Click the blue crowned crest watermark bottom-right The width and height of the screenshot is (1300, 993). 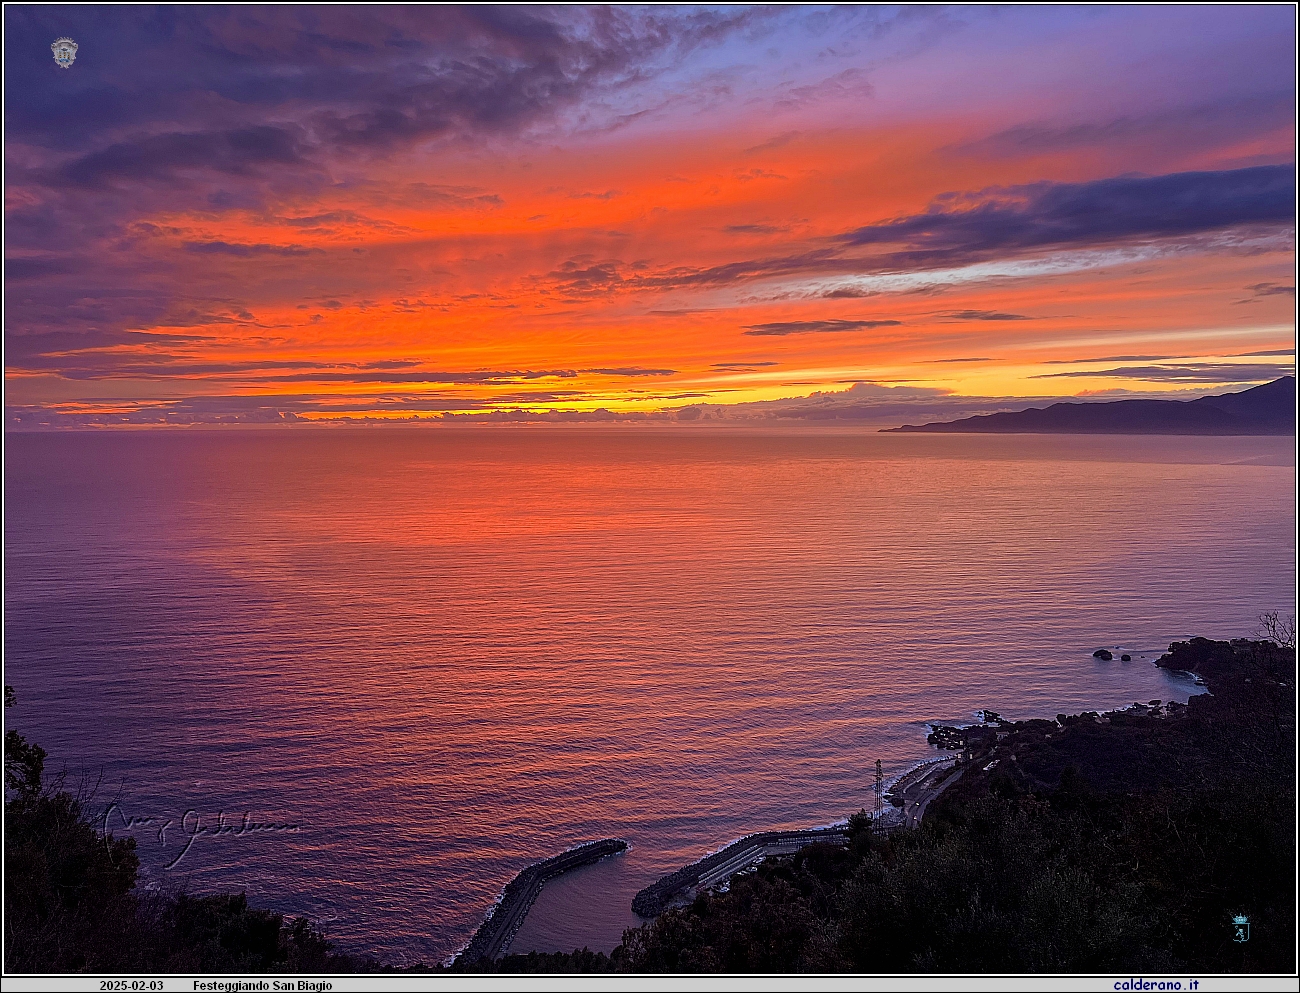pyautogui.click(x=1240, y=927)
